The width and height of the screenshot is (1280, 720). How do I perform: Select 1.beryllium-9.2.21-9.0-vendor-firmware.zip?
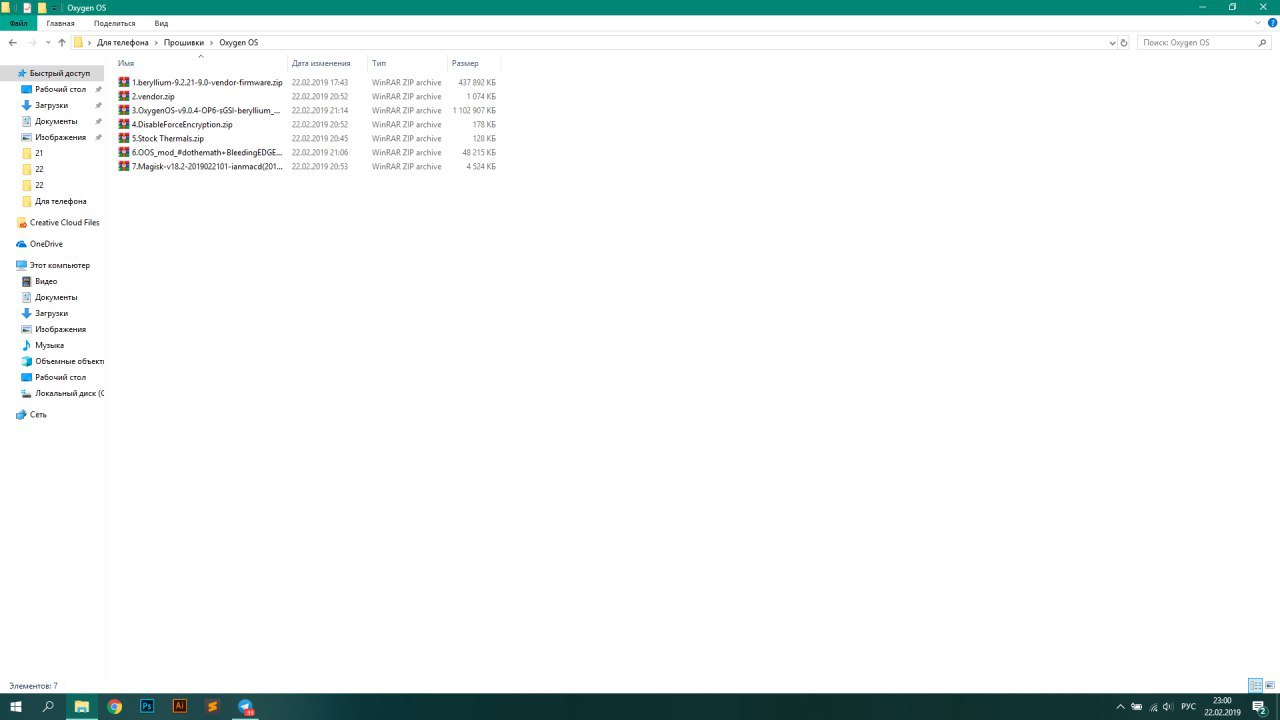click(207, 82)
